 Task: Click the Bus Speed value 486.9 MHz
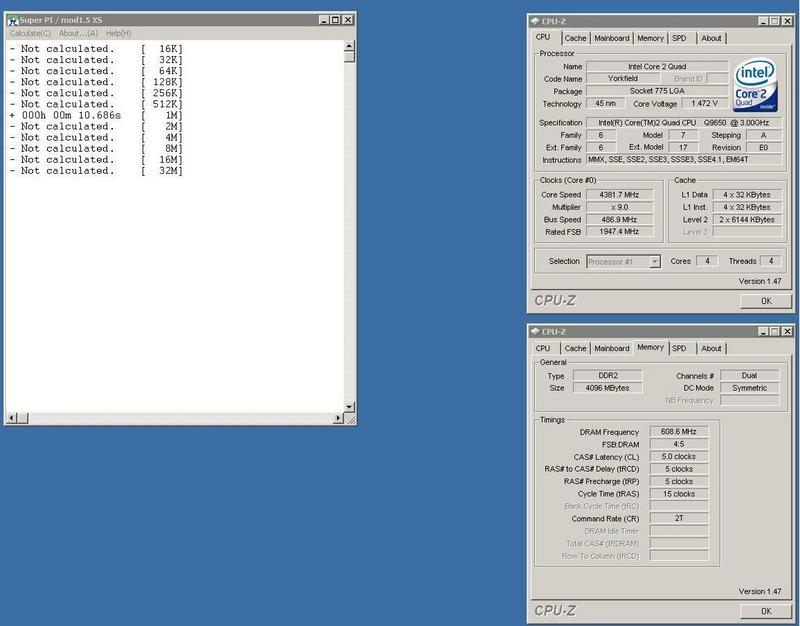[x=619, y=219]
